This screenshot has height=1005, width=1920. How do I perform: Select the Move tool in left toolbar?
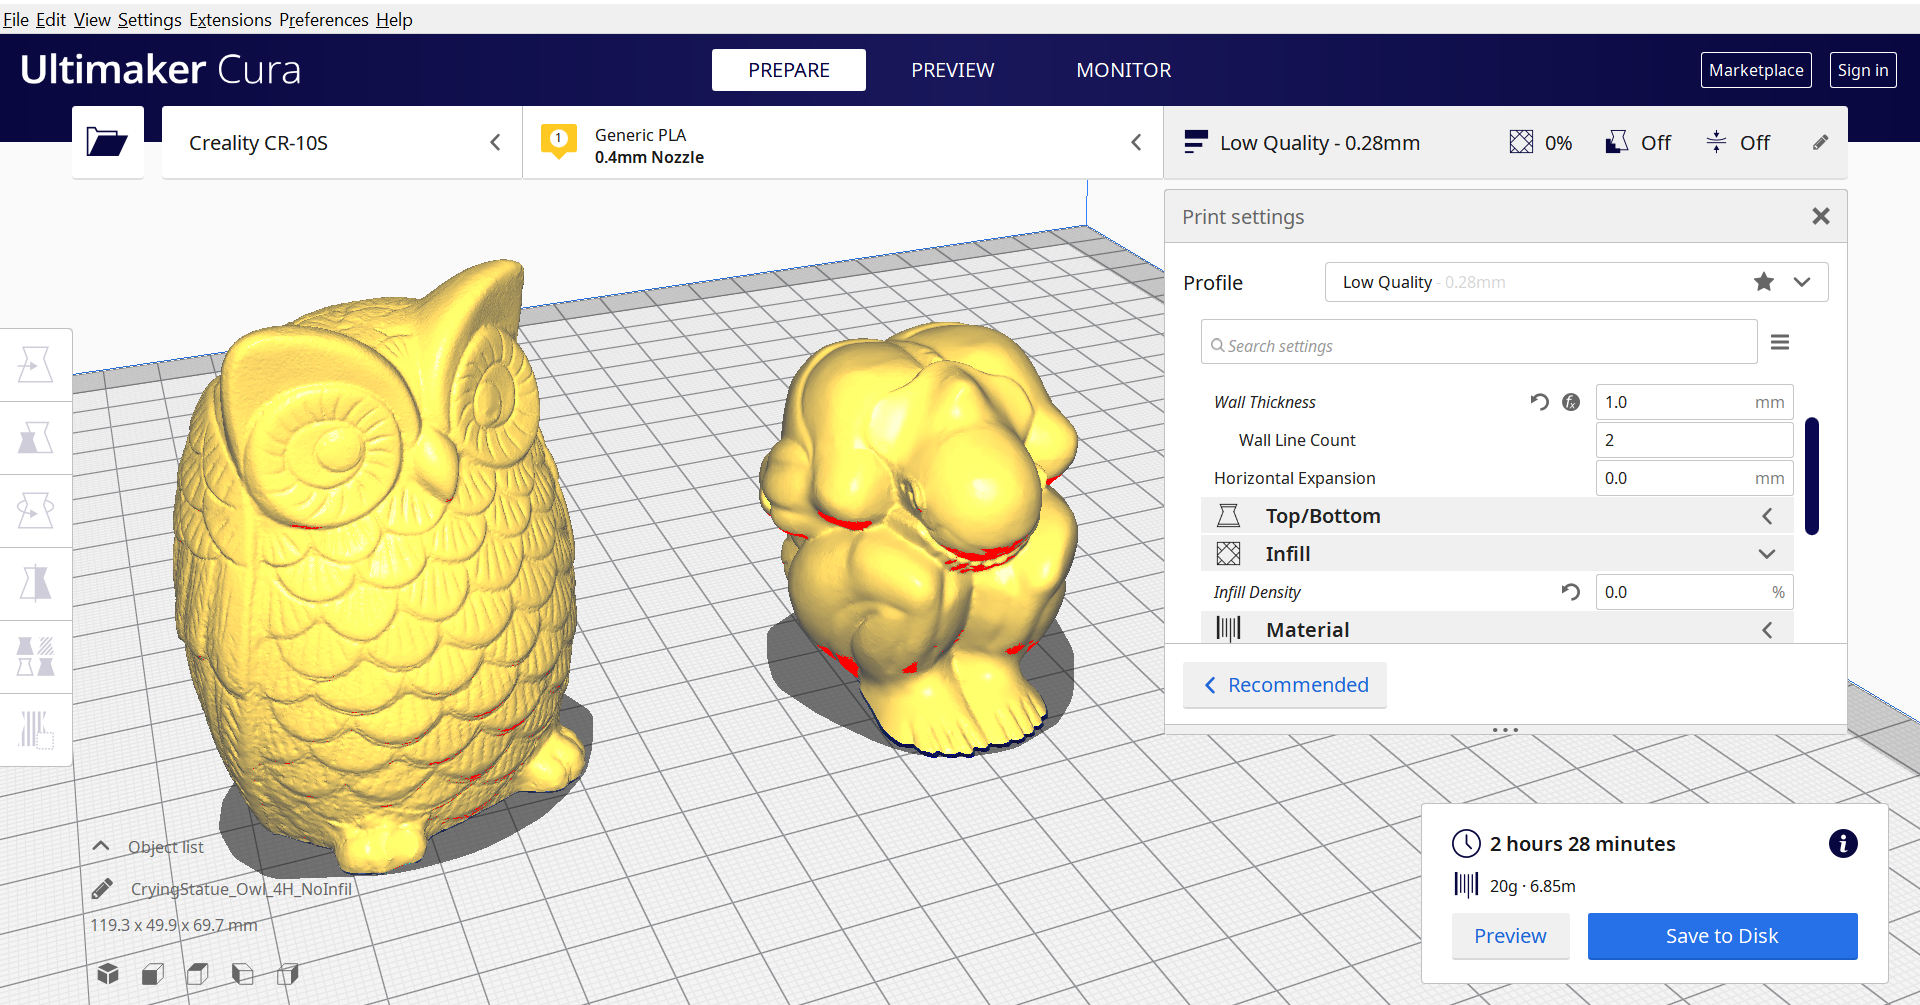36,365
